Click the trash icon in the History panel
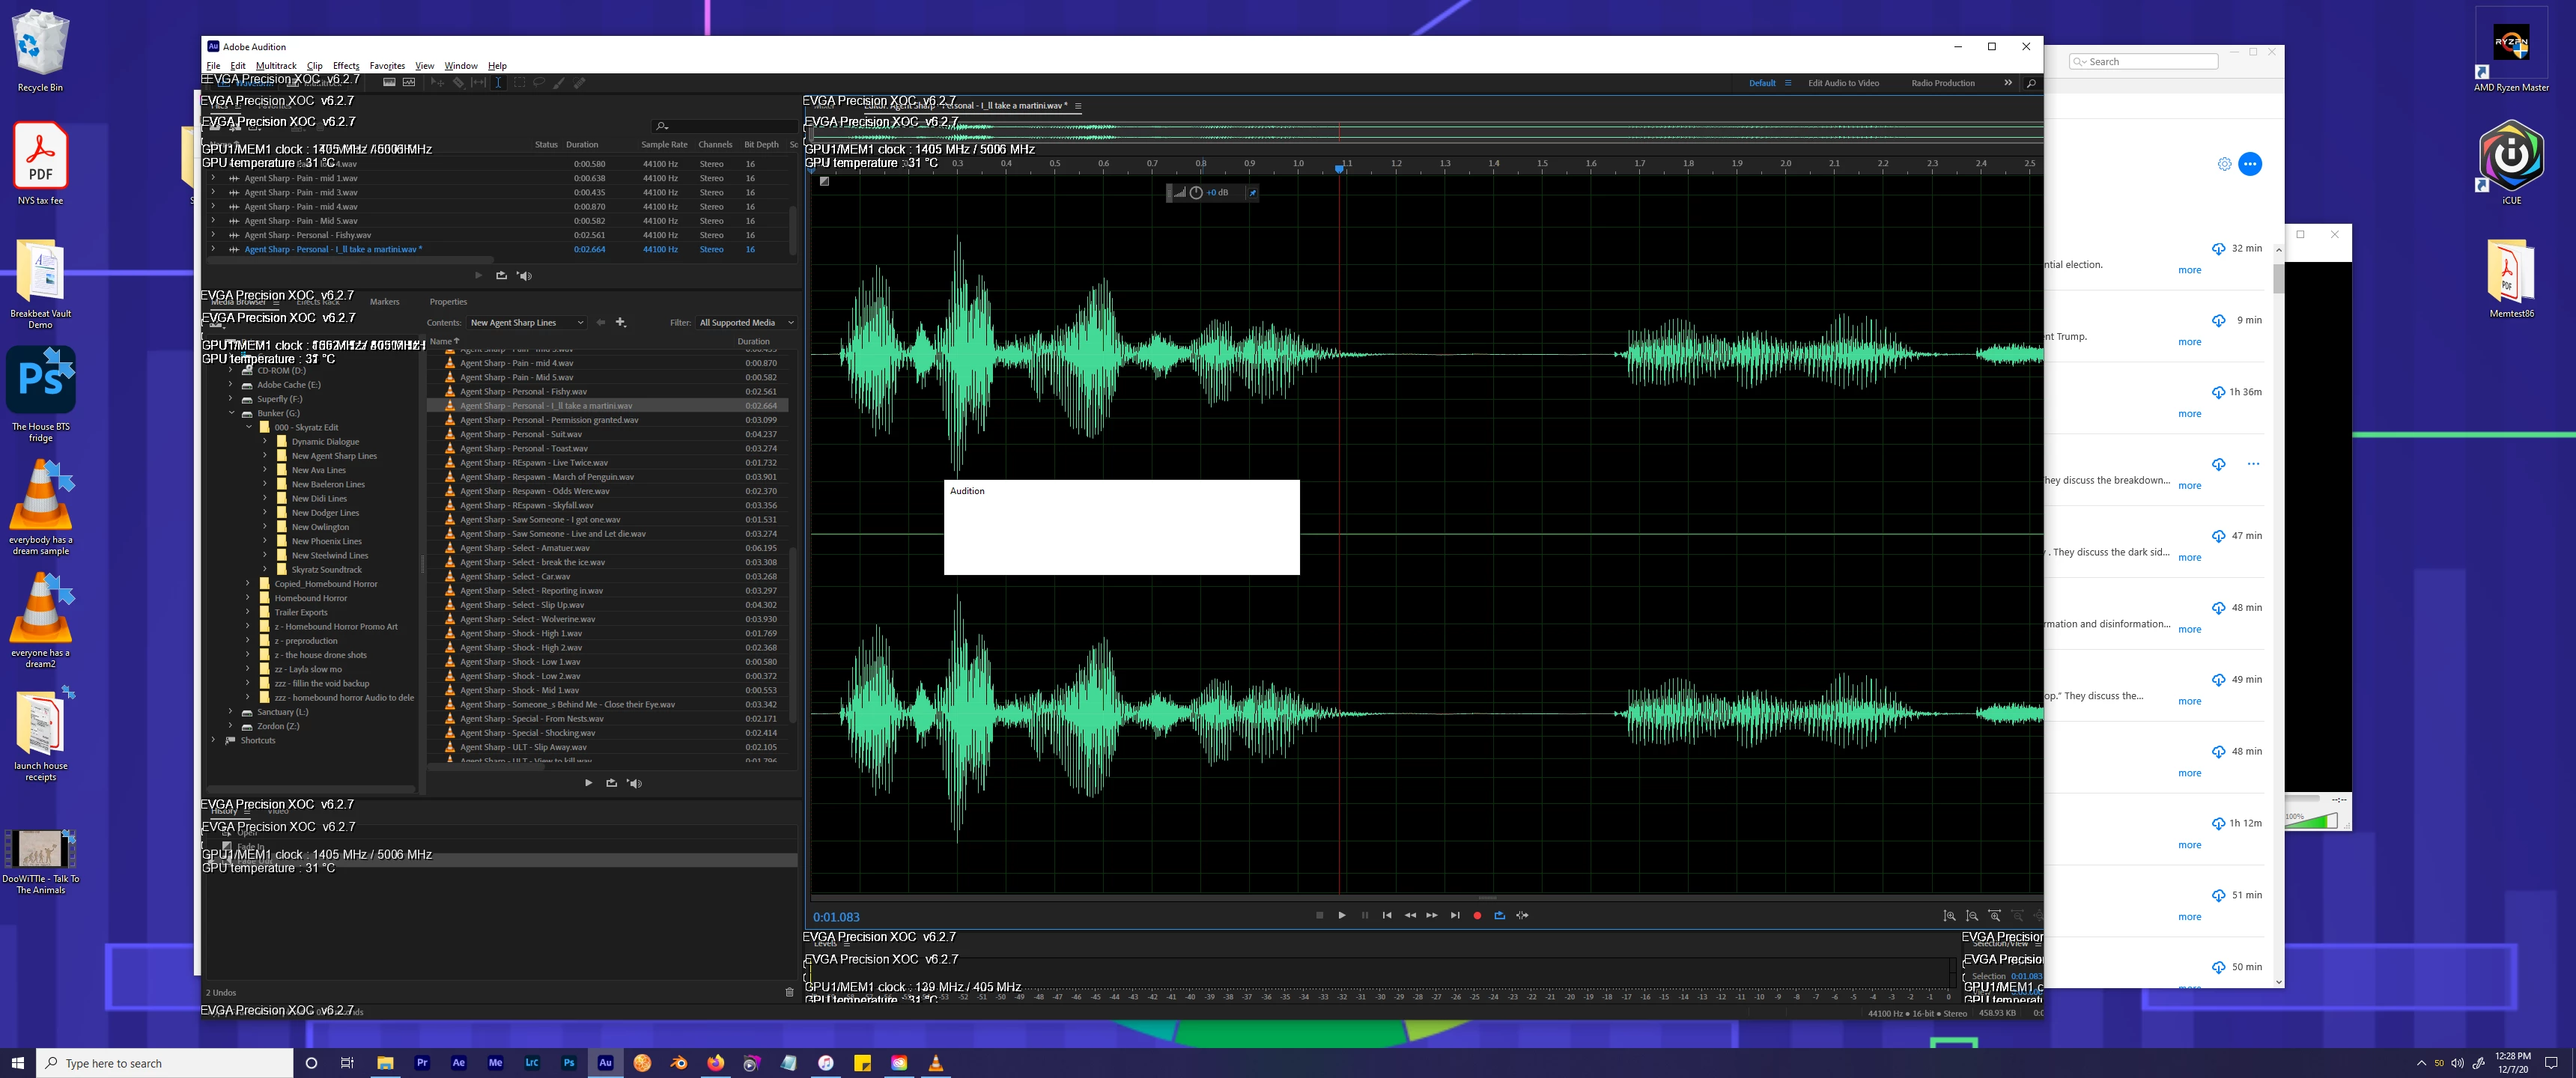Viewport: 2576px width, 1078px height. (x=789, y=992)
